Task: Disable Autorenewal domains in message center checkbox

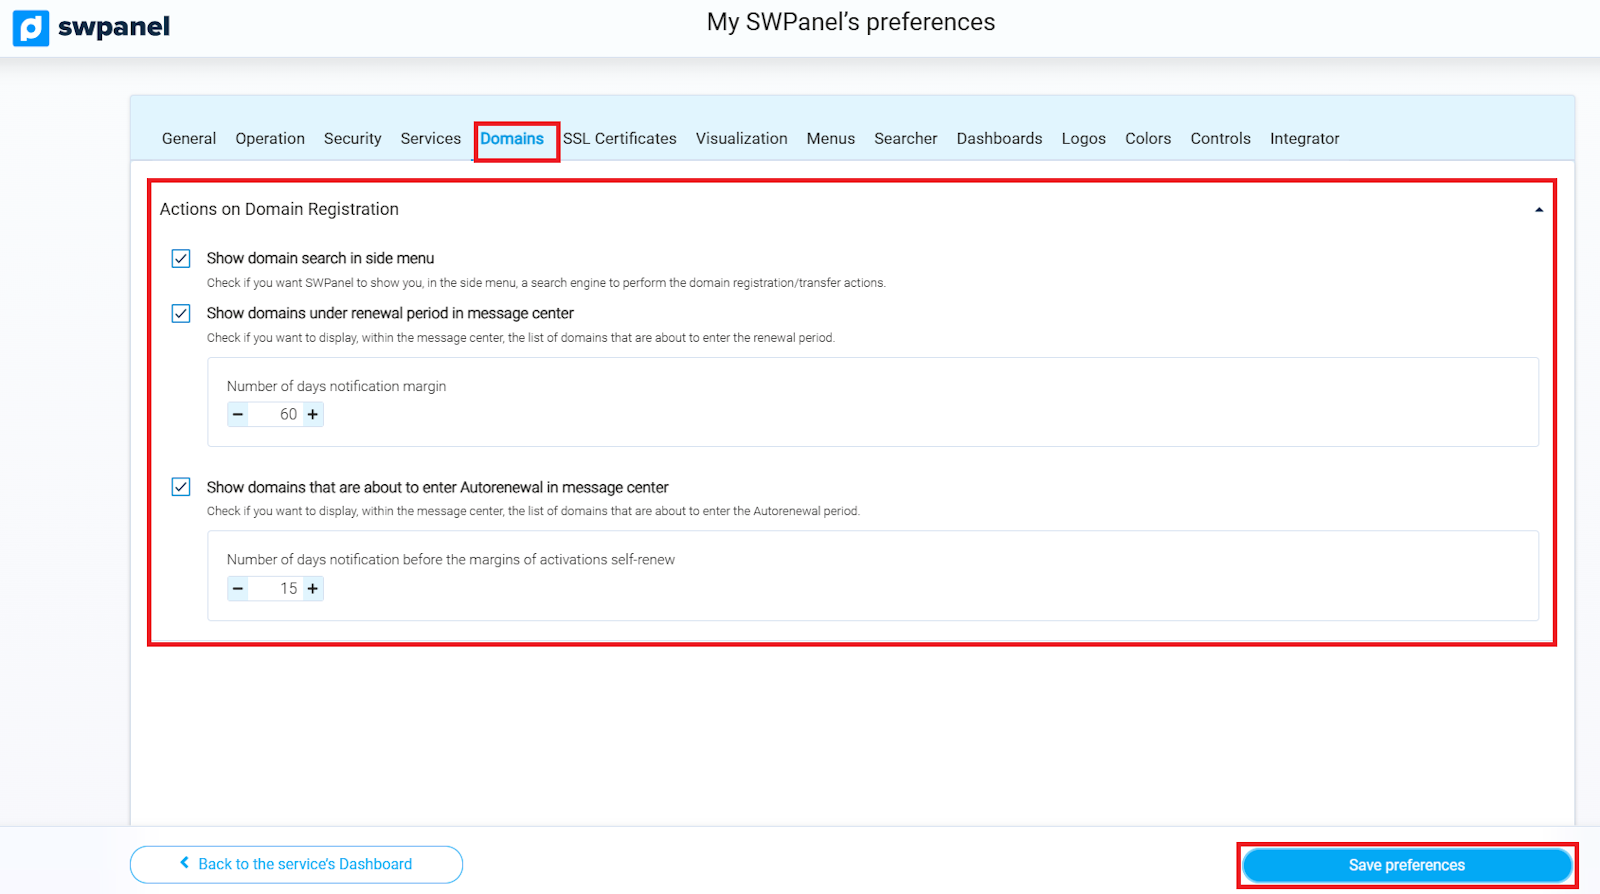Action: click(181, 487)
